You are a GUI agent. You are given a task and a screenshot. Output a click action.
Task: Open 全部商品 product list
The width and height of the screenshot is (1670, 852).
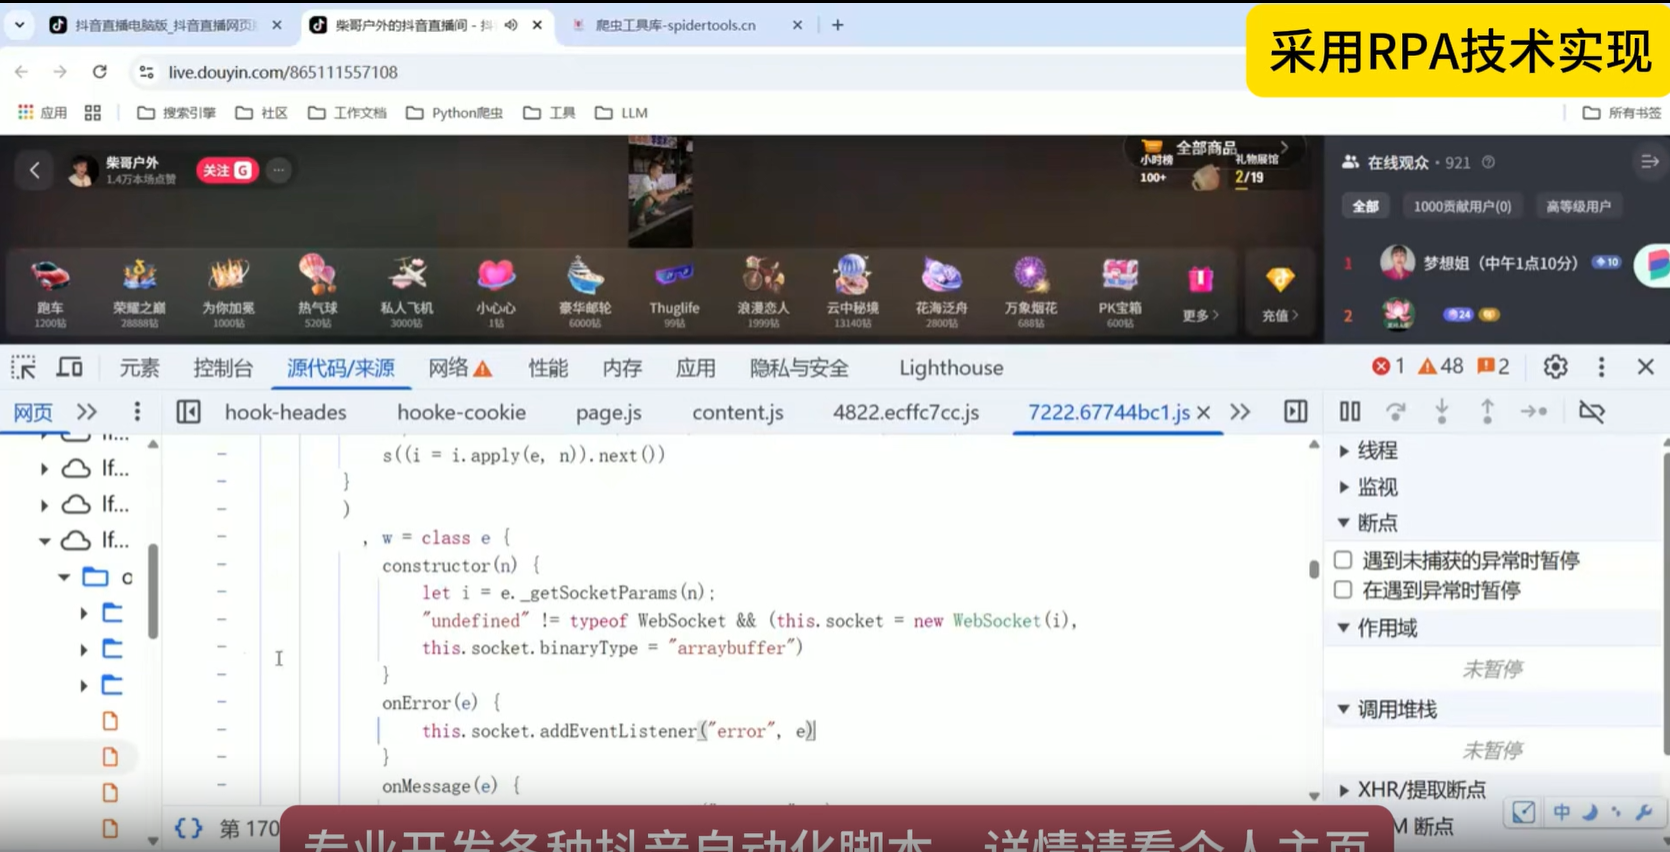1214,148
